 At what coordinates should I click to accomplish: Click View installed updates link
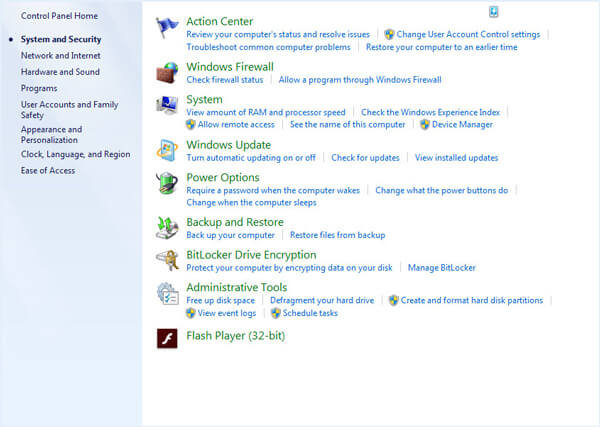click(x=457, y=158)
